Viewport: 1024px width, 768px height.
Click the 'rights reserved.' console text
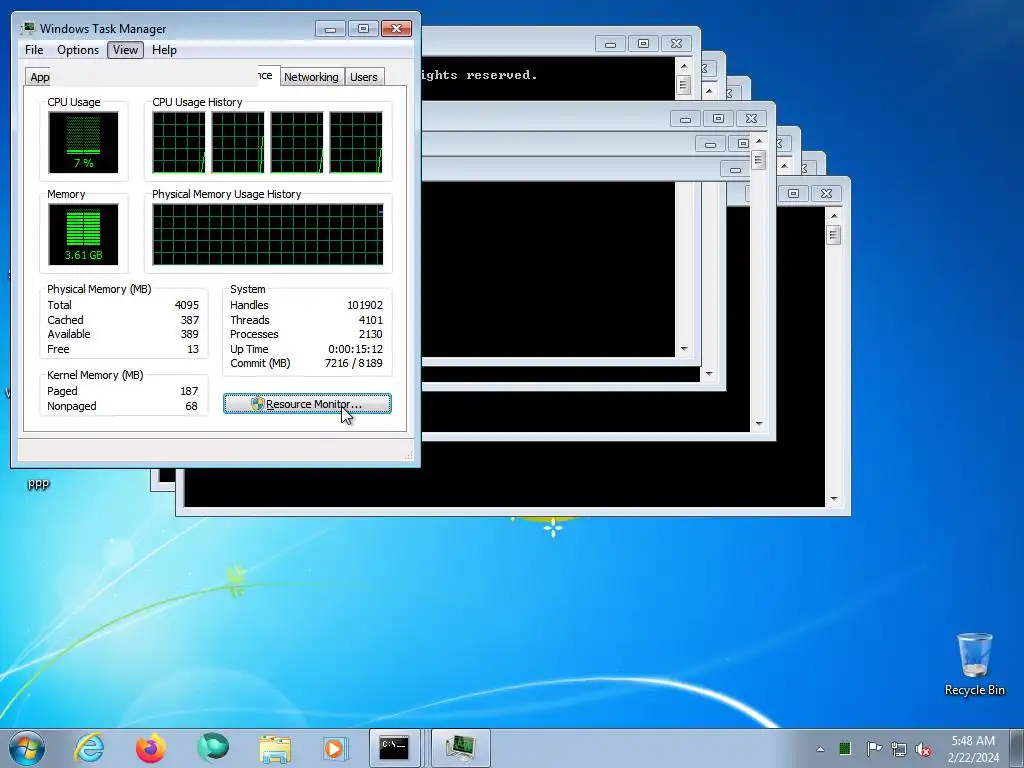[479, 75]
